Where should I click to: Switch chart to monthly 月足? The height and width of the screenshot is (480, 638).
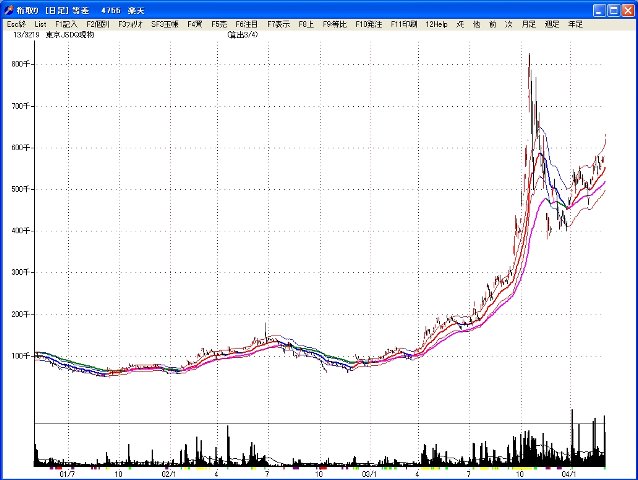[x=528, y=22]
